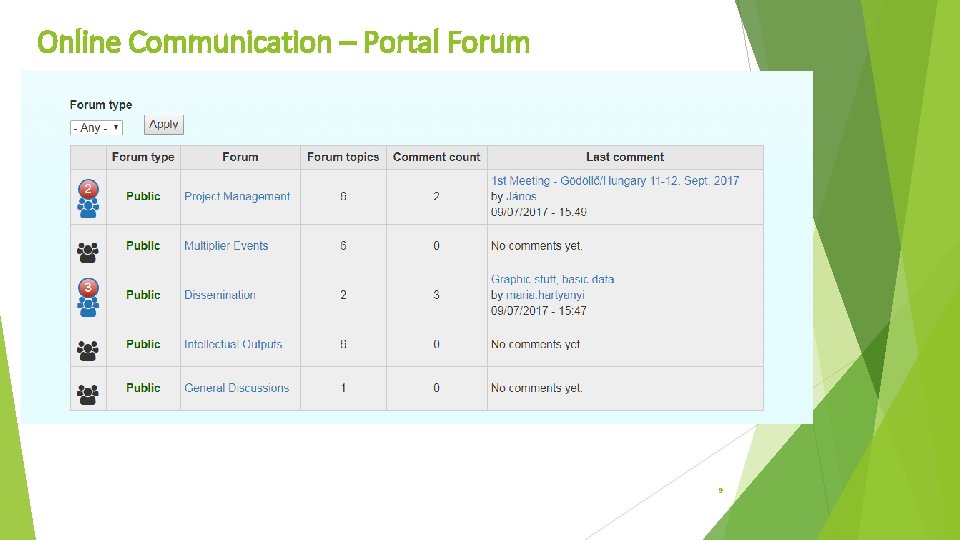Click the Comment count column header
The width and height of the screenshot is (960, 540).
(x=437, y=157)
